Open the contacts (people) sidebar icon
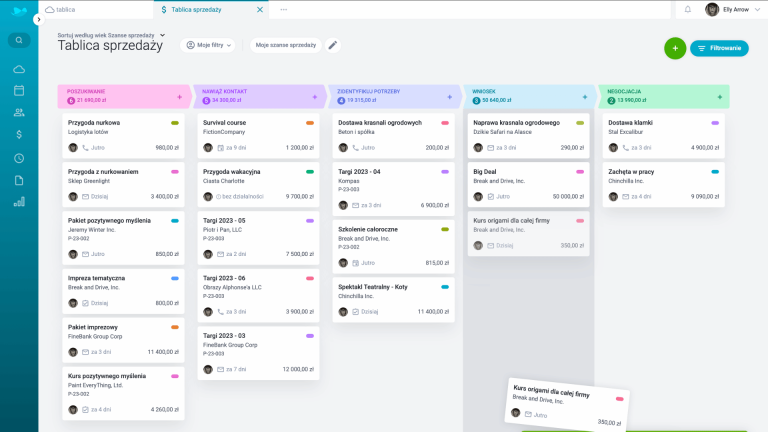The height and width of the screenshot is (432, 768). (x=19, y=112)
